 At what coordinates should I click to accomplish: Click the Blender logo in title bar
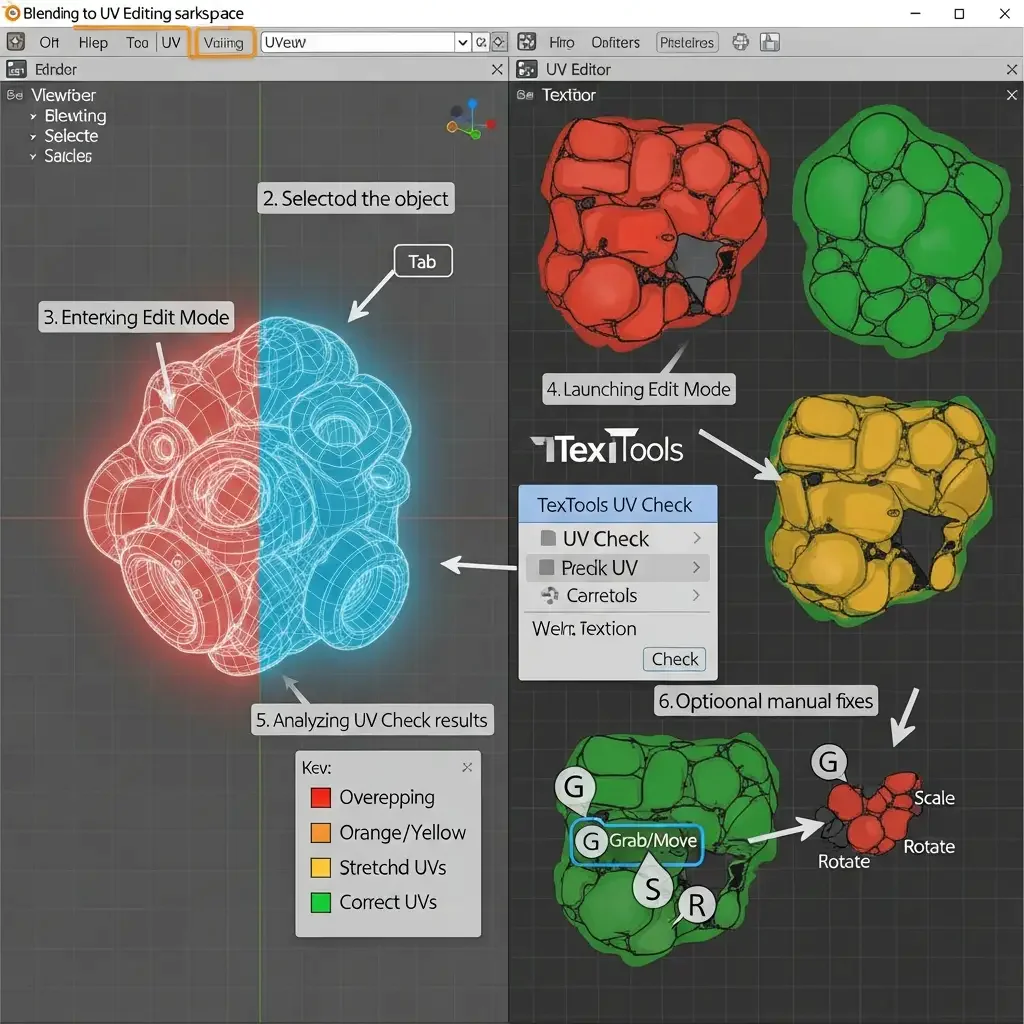click(x=12, y=13)
